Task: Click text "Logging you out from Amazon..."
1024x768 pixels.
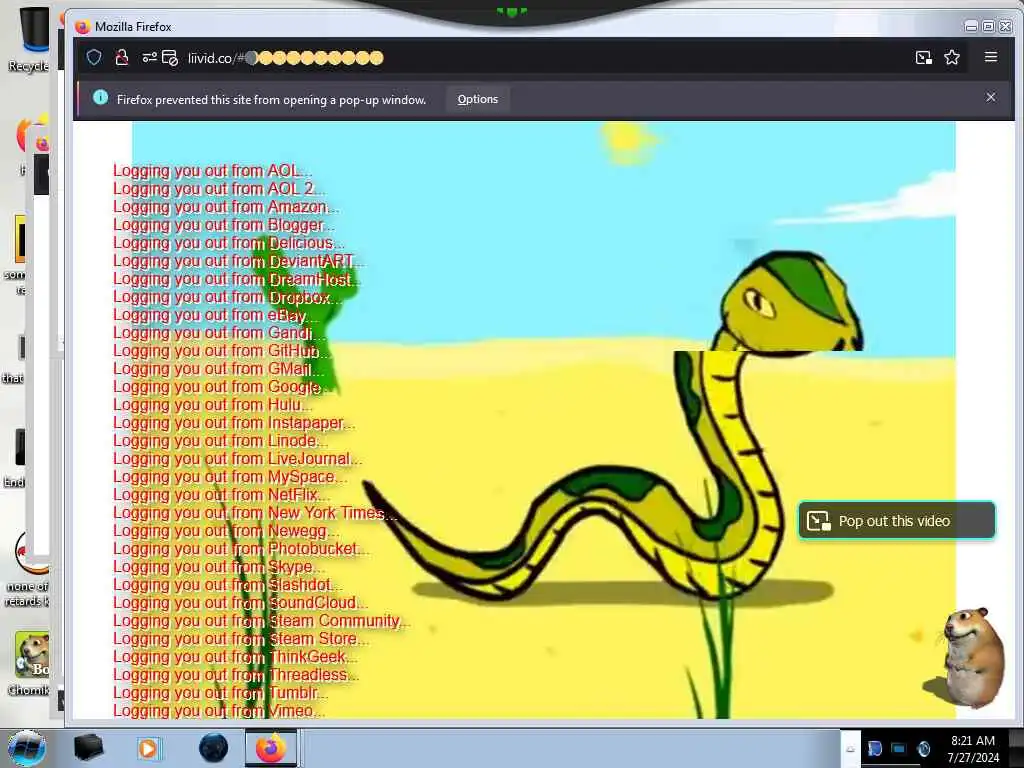Action: tap(226, 206)
